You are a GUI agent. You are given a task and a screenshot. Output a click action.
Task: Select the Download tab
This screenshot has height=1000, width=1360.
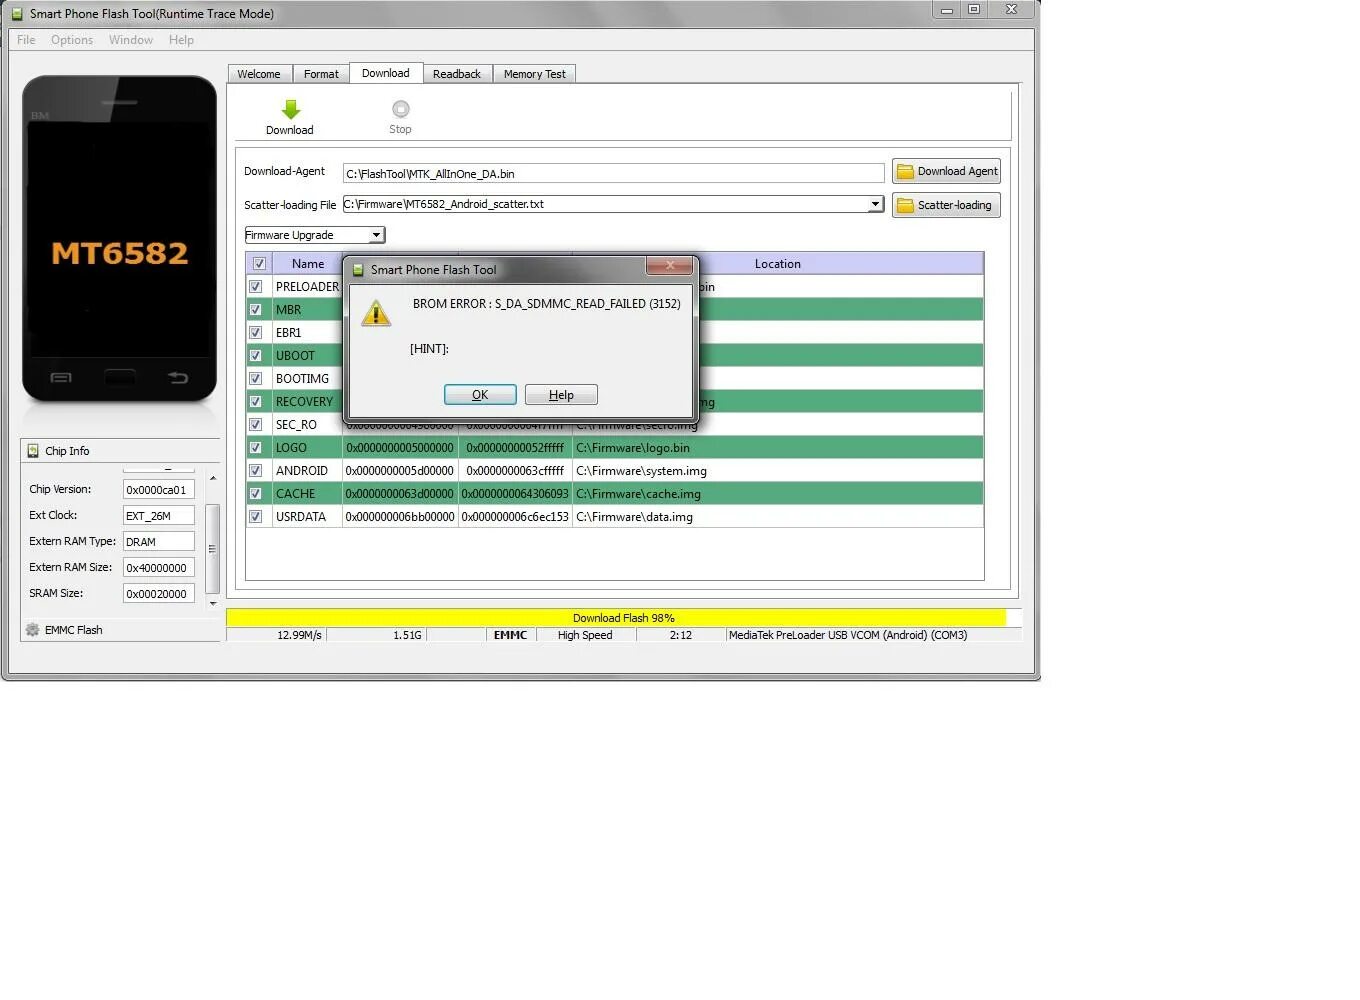tap(386, 73)
